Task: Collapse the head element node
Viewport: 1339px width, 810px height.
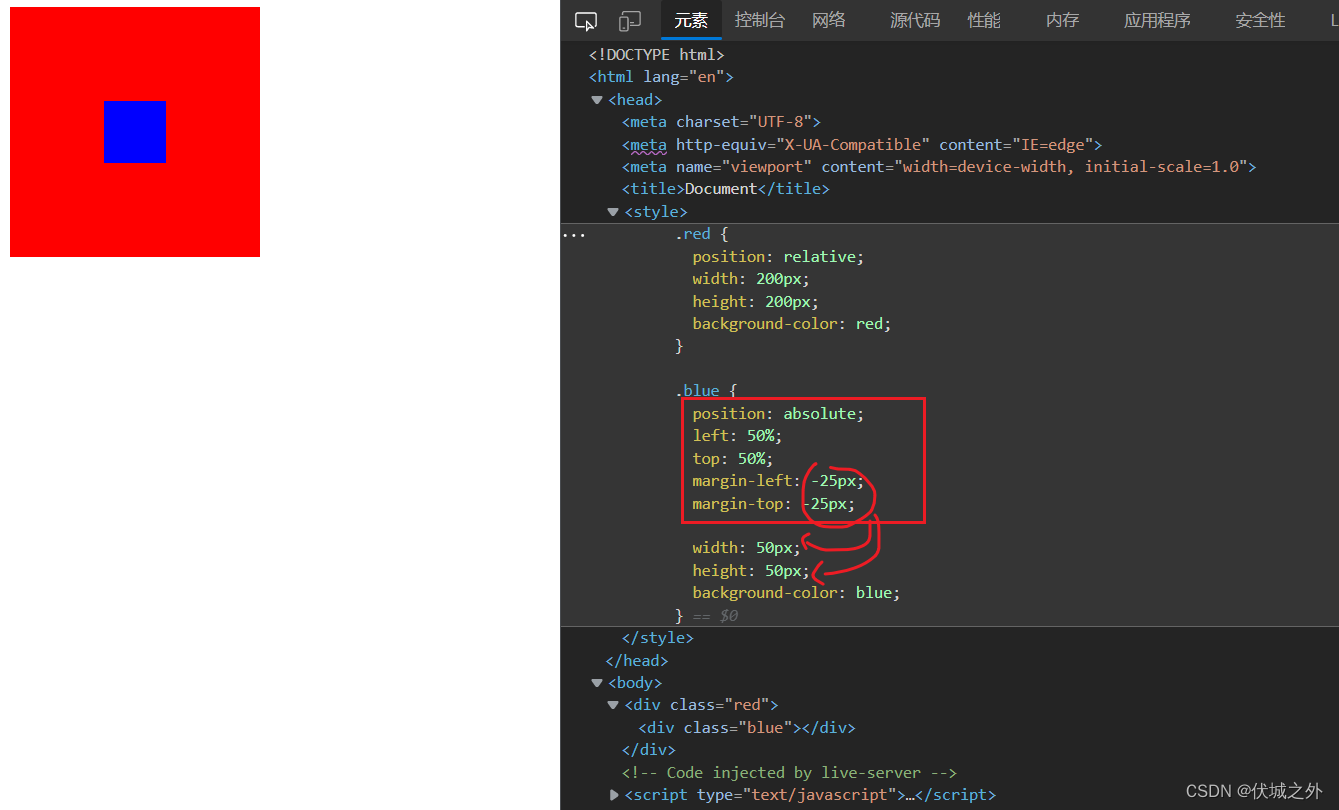Action: click(597, 100)
